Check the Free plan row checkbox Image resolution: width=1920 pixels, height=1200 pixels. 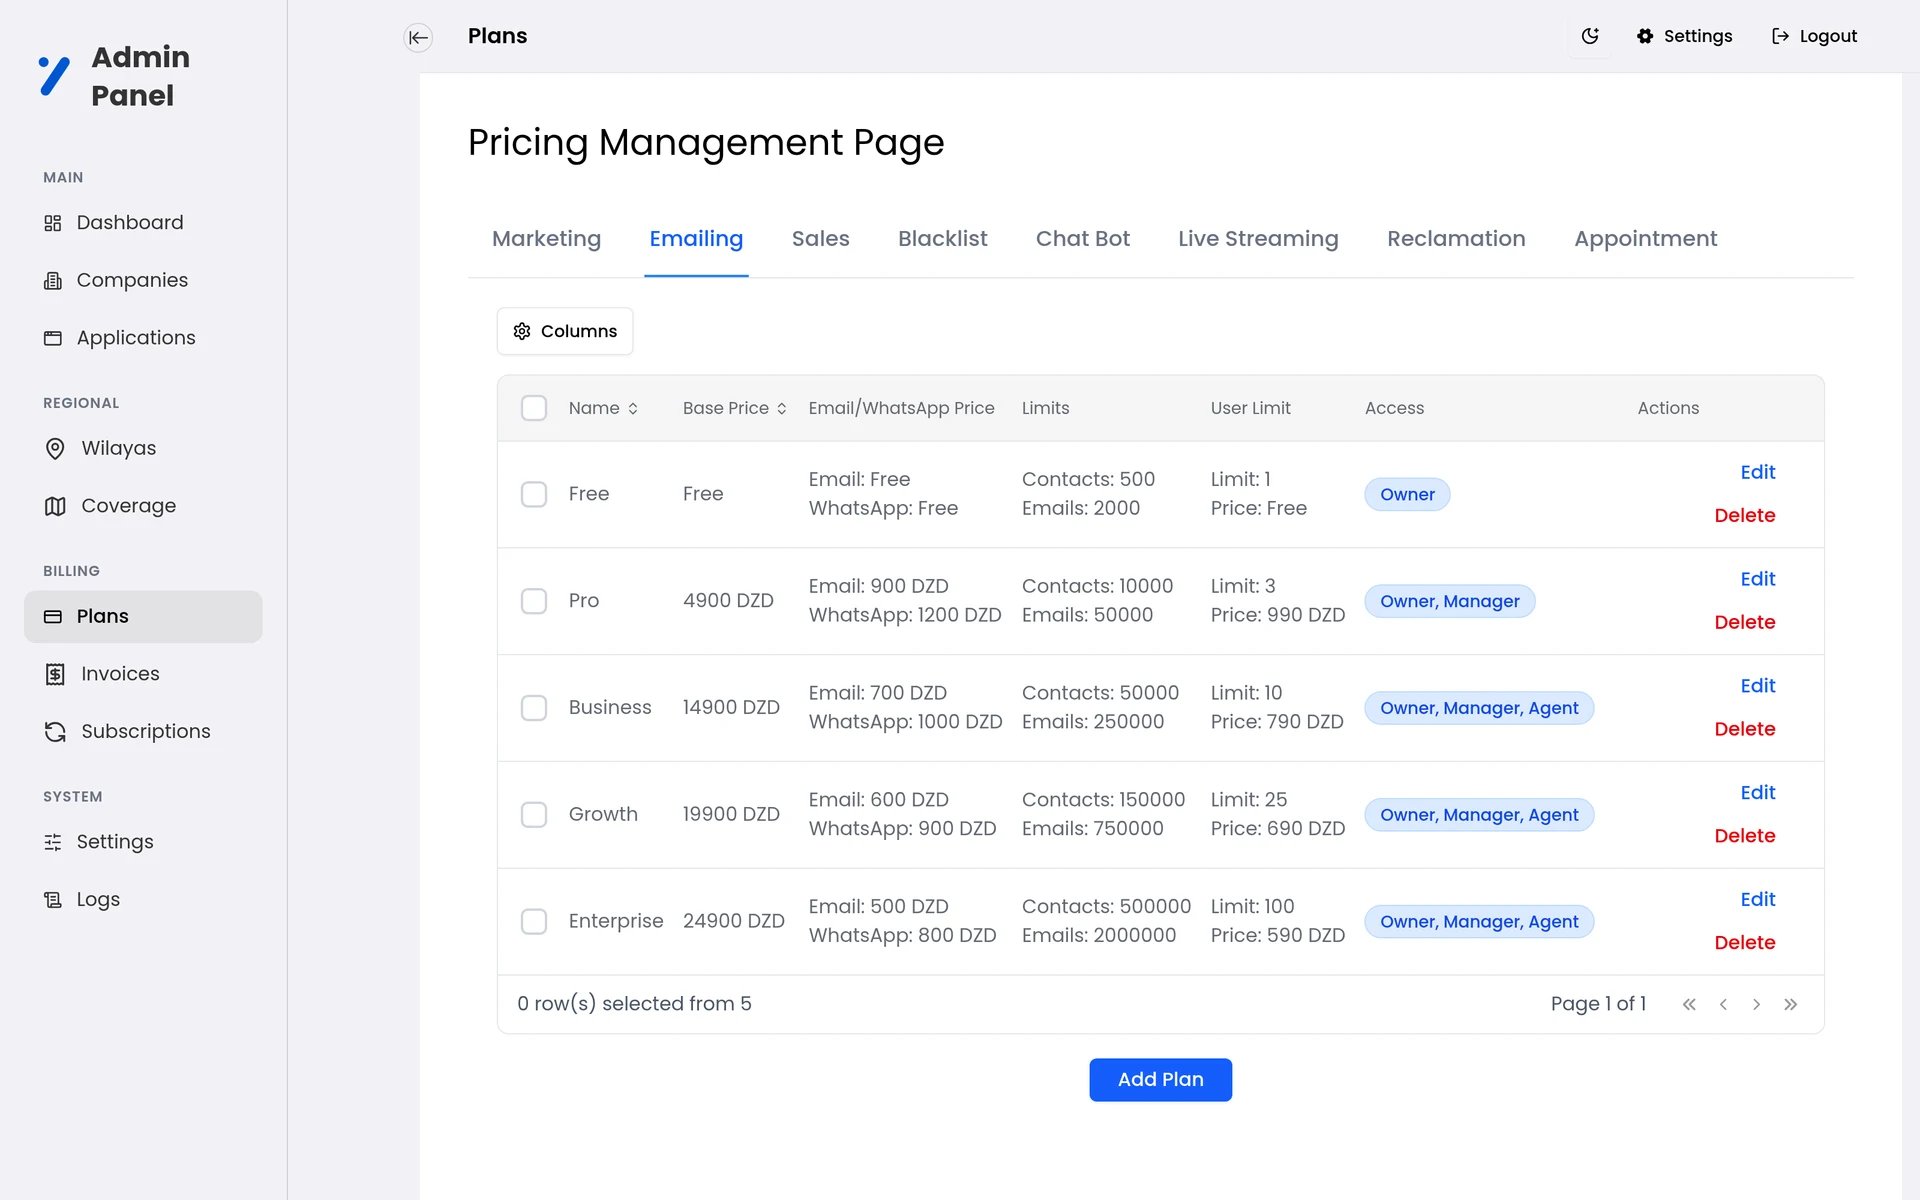pos(534,494)
